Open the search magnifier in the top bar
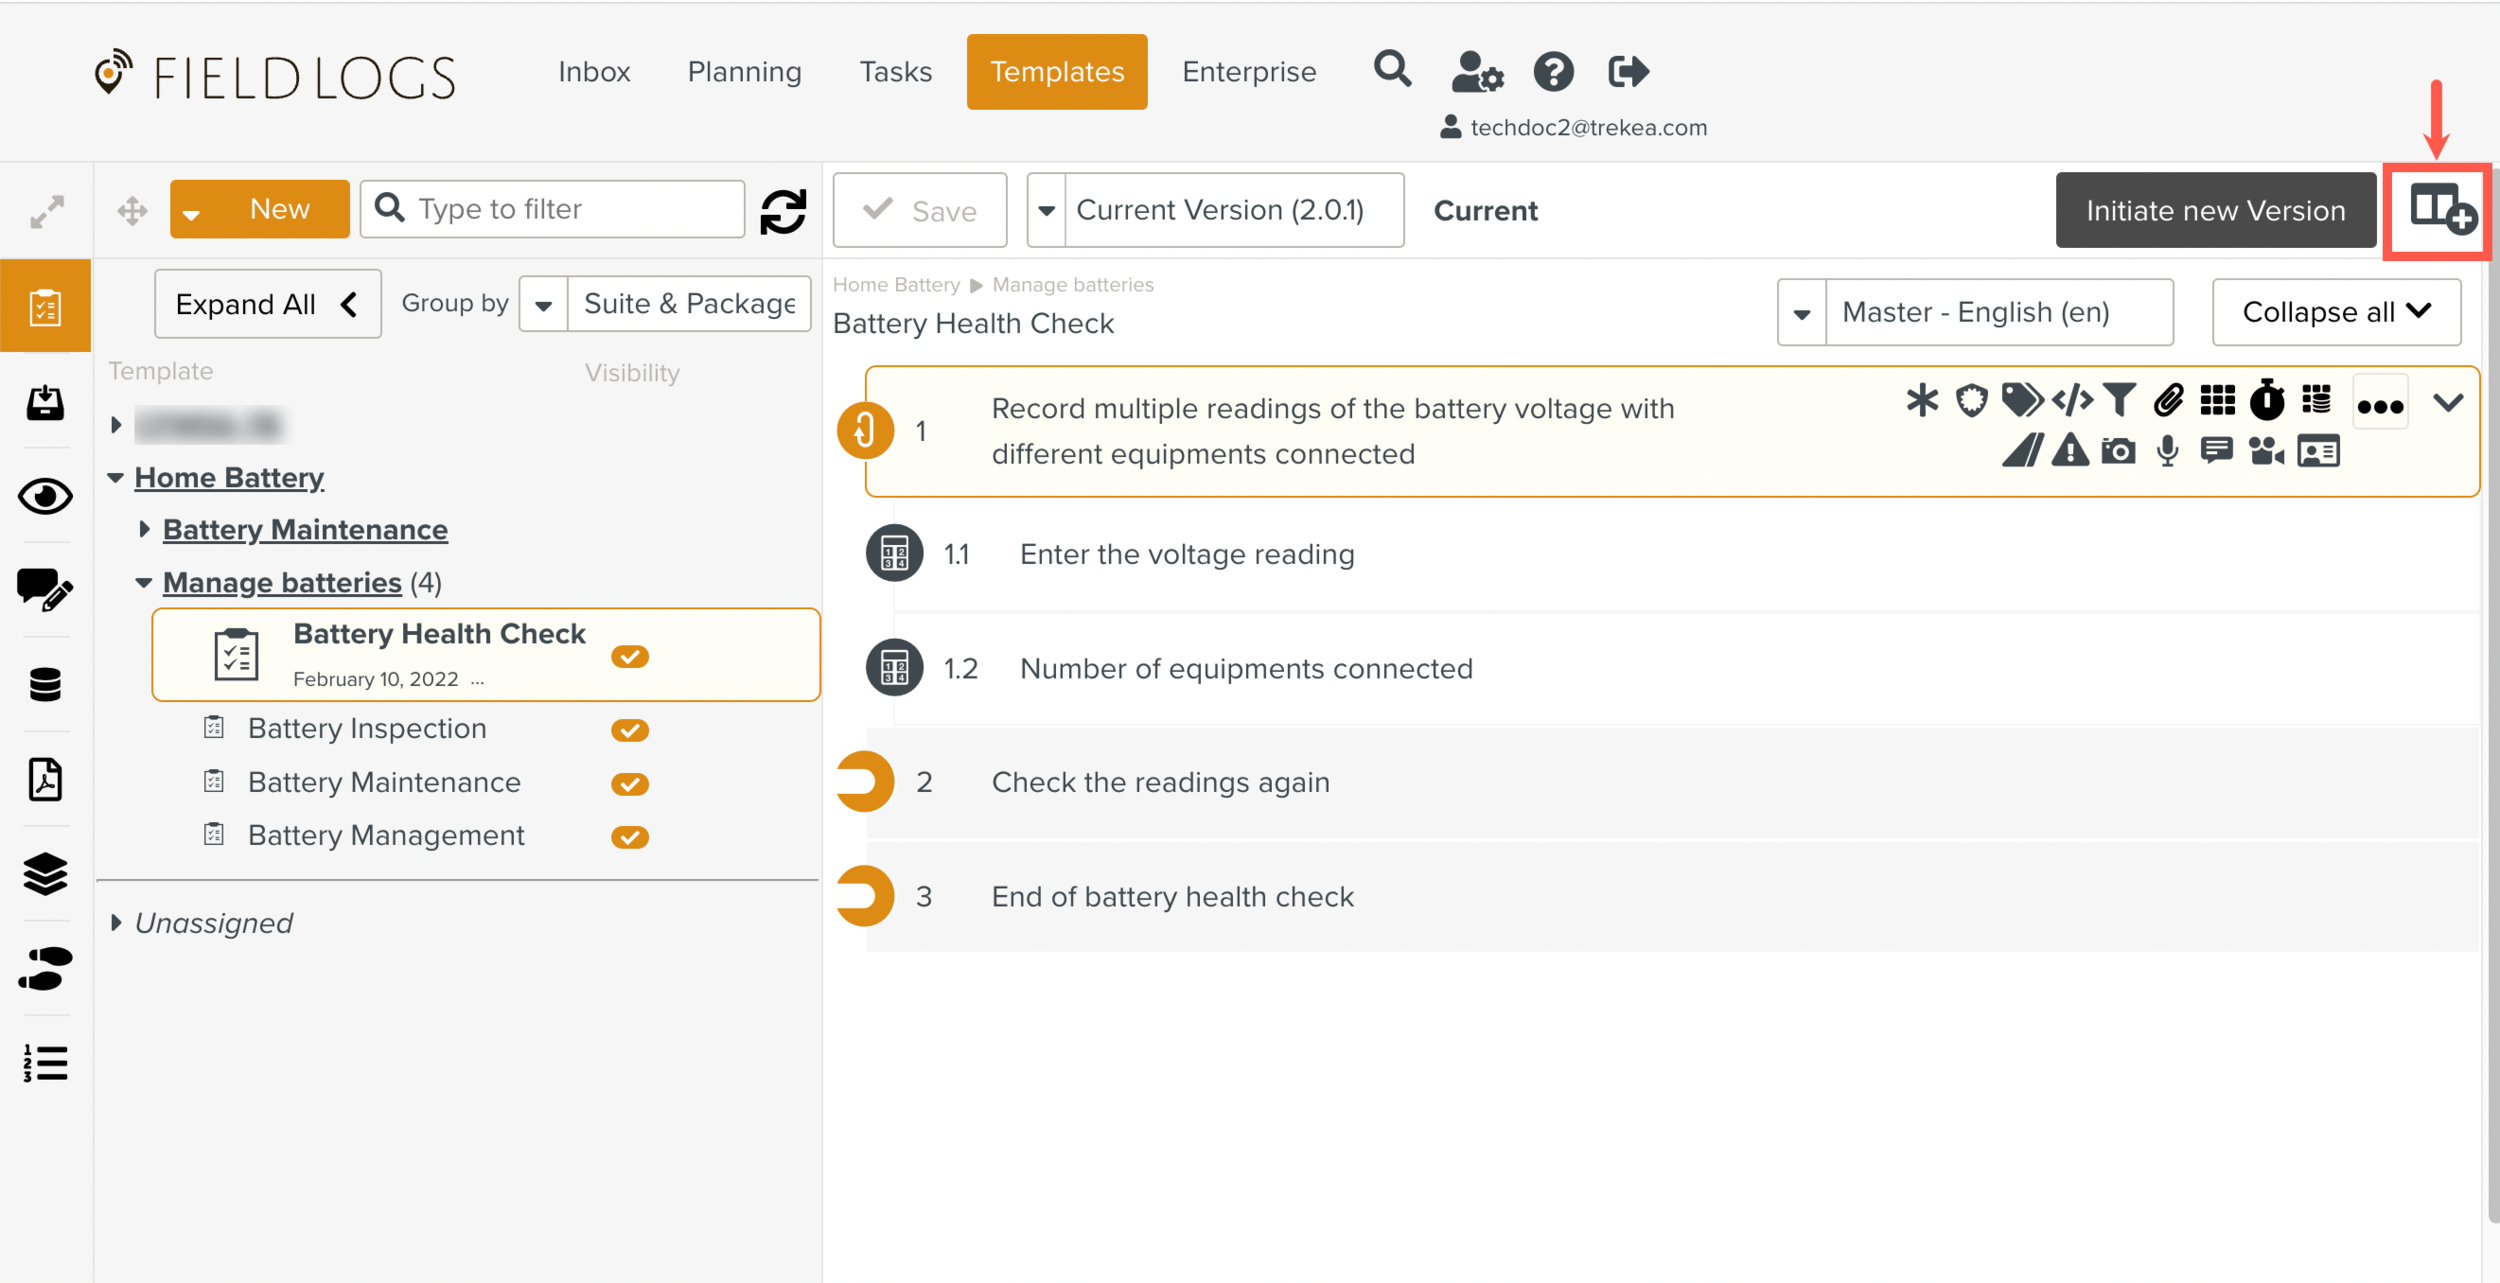 pyautogui.click(x=1392, y=70)
